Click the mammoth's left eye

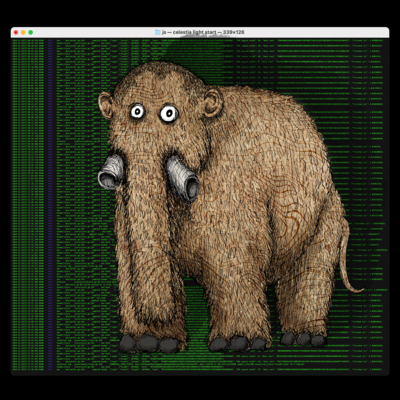click(137, 111)
